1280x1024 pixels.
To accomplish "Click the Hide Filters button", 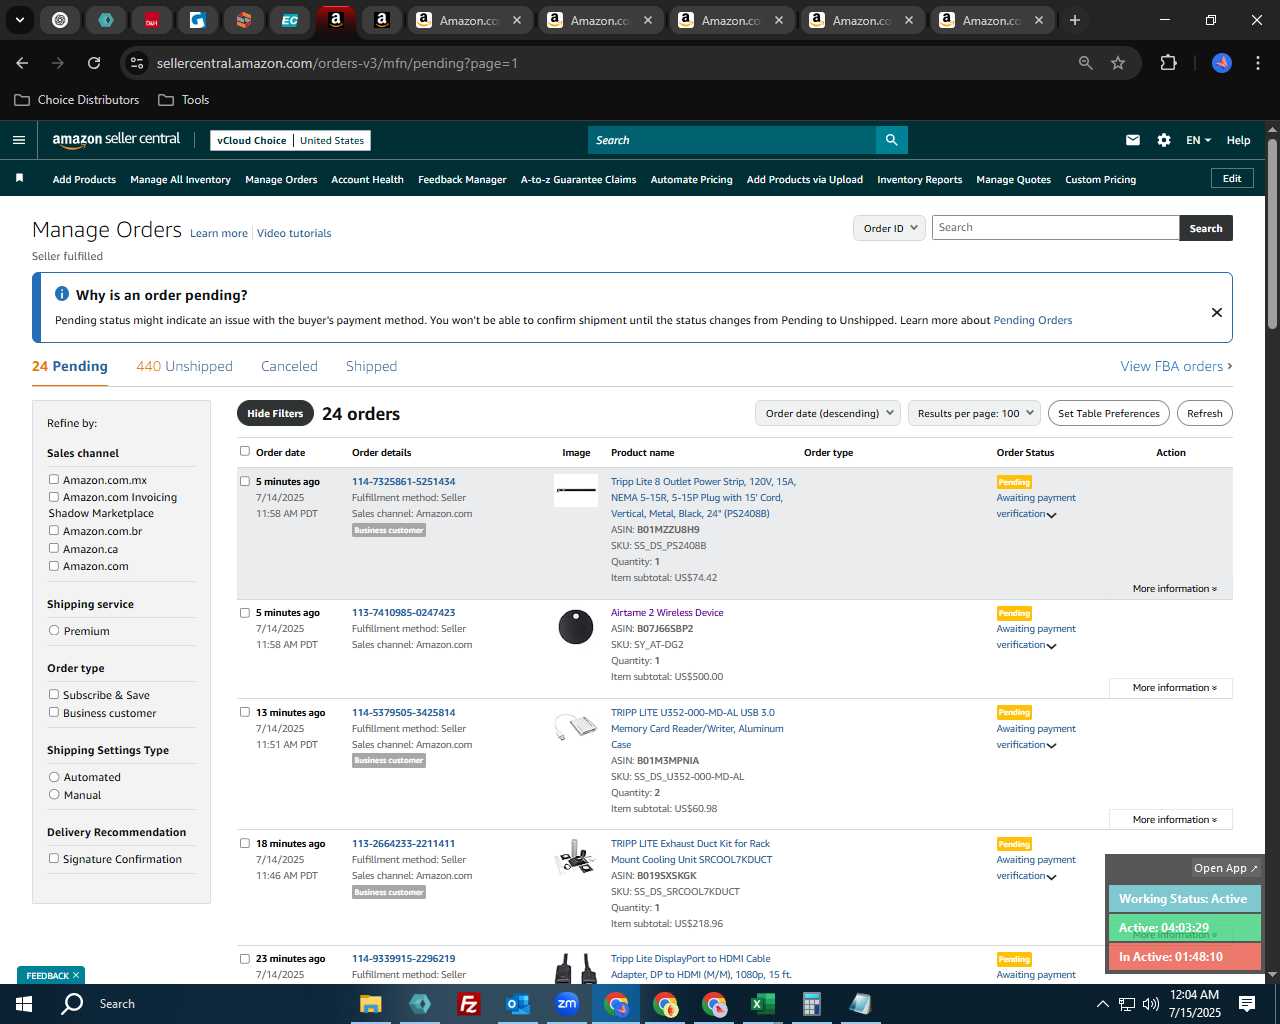I will pos(275,413).
